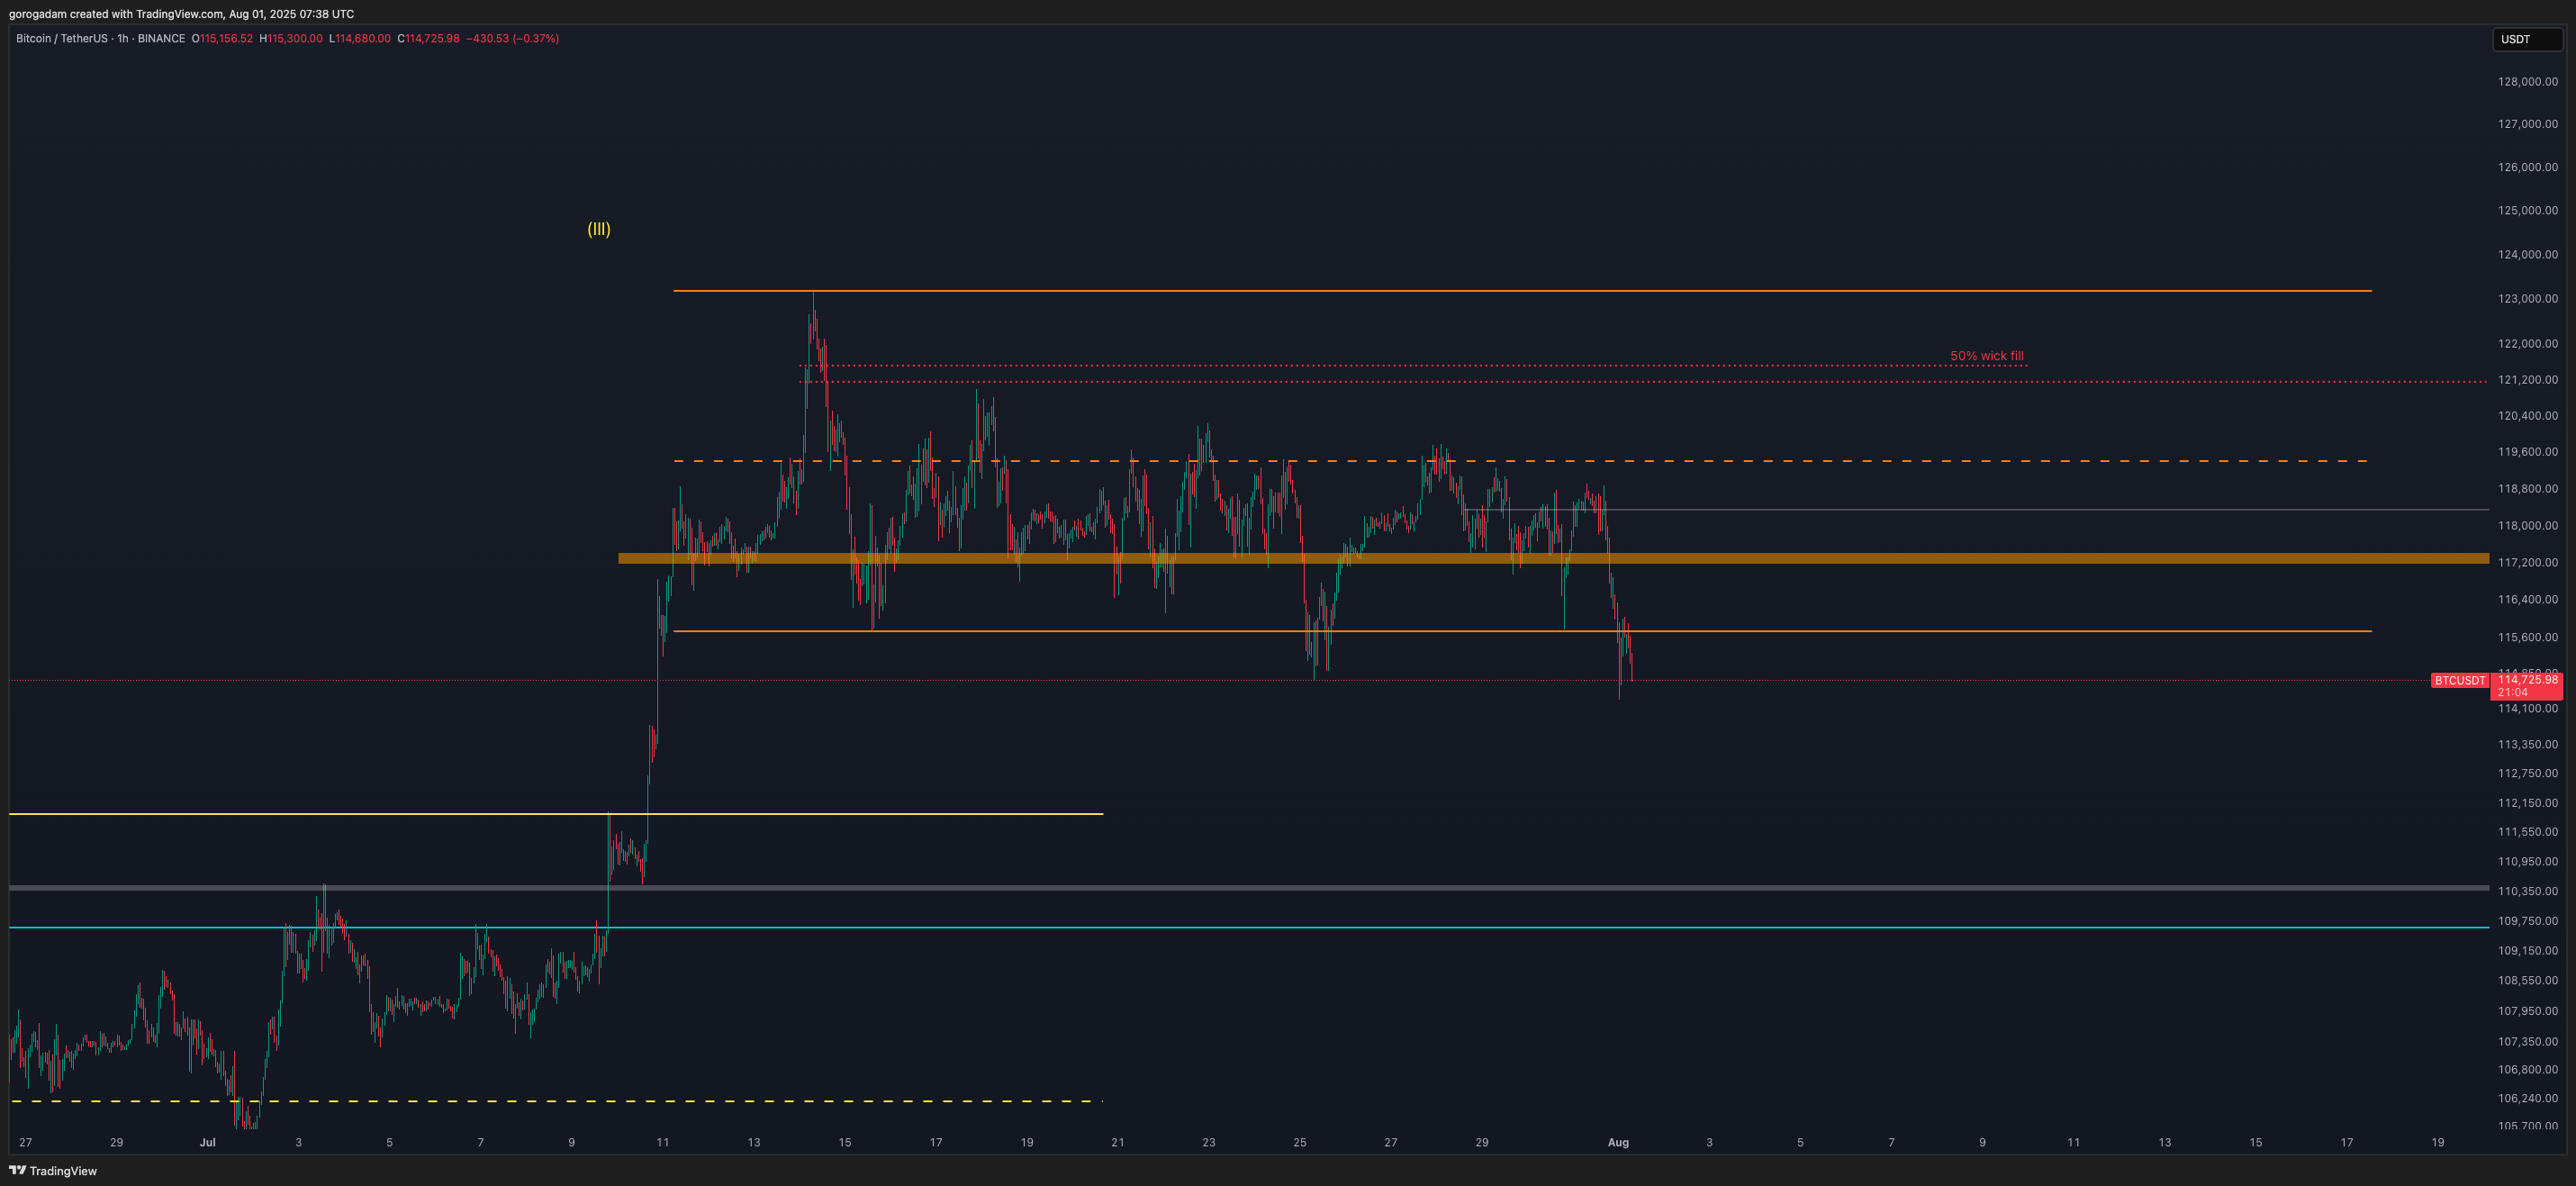
Task: Click the TradingView logo icon
Action: pos(17,1170)
